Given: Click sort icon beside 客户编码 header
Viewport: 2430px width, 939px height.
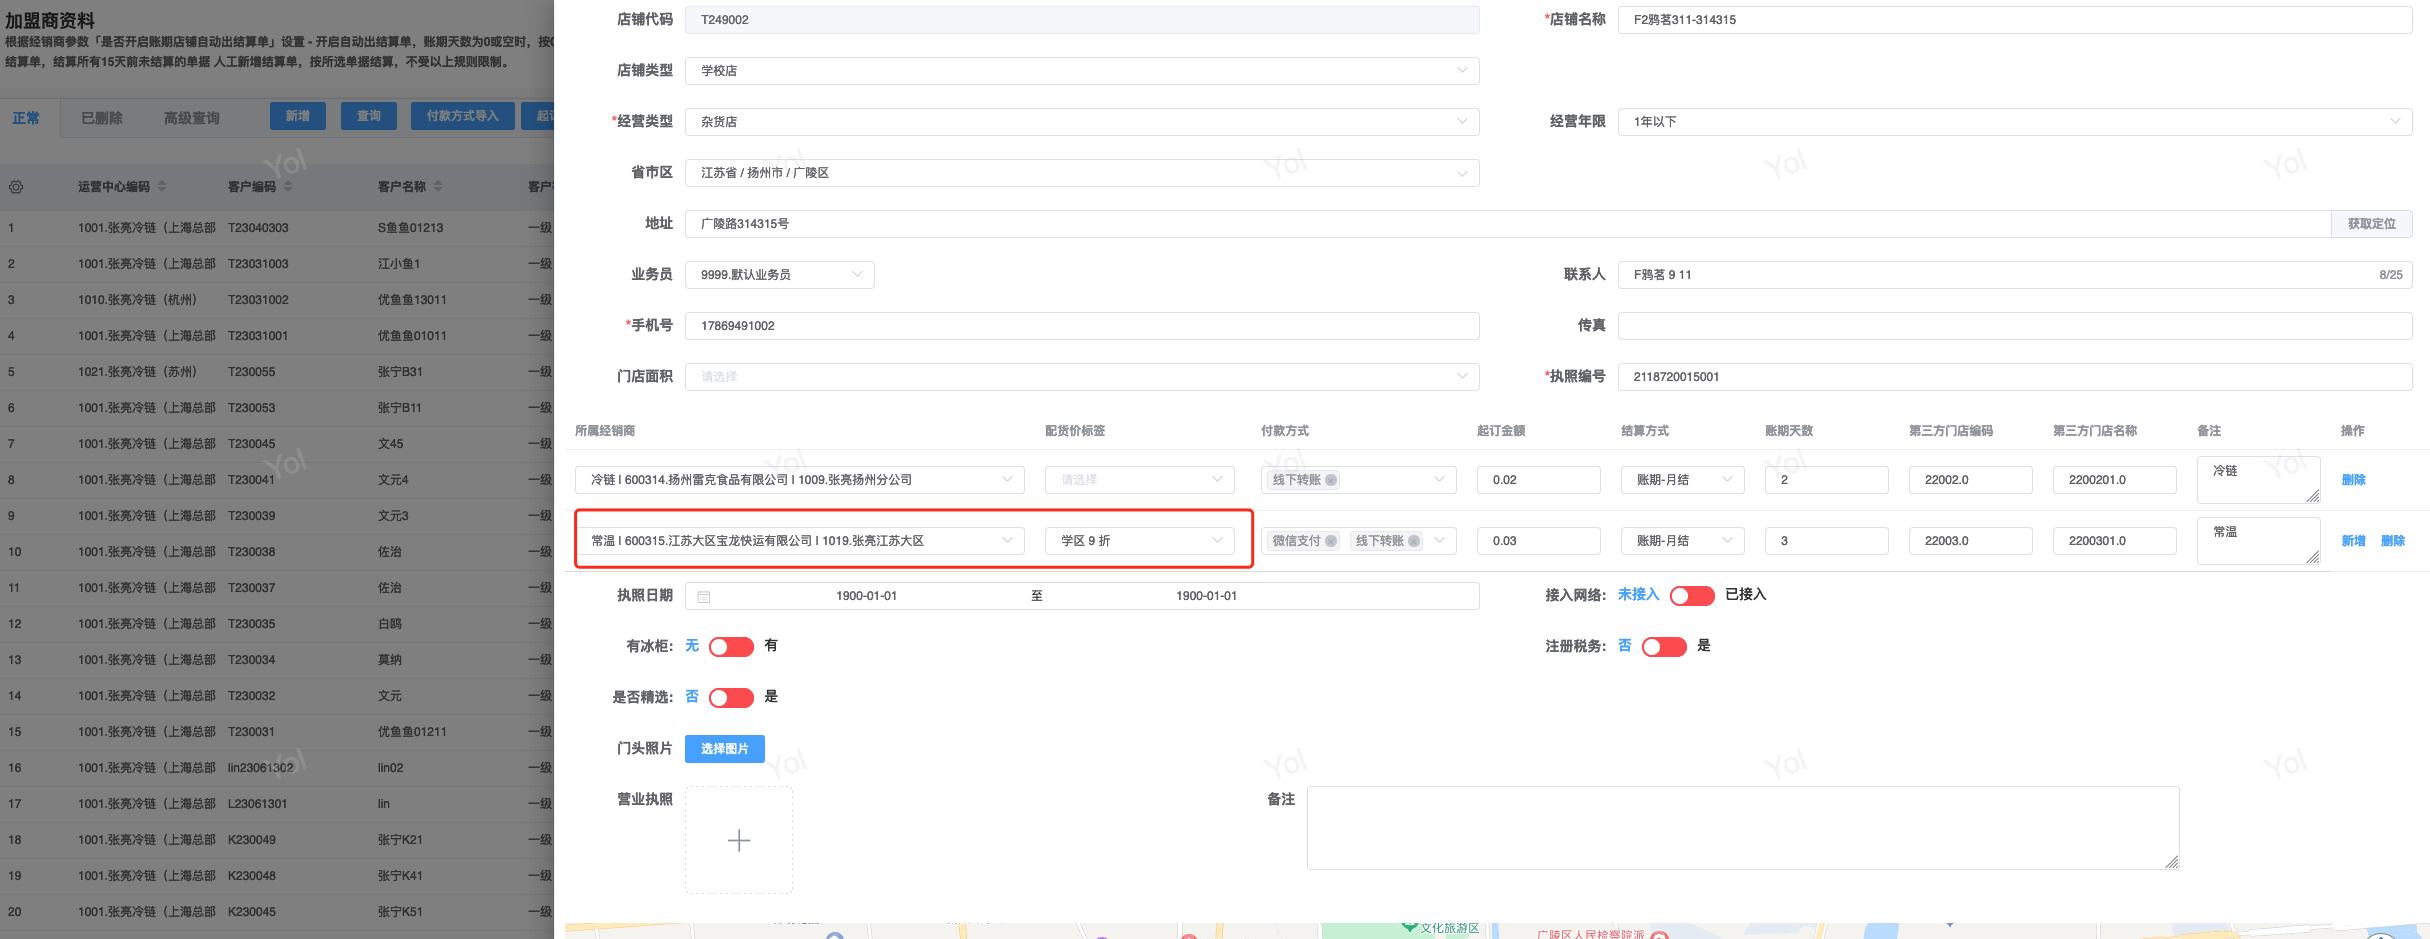Looking at the screenshot, I should 288,187.
